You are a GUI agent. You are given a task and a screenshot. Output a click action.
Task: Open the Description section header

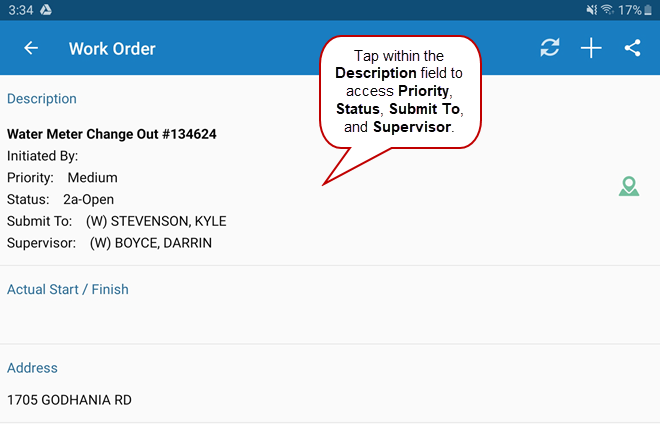pos(42,99)
